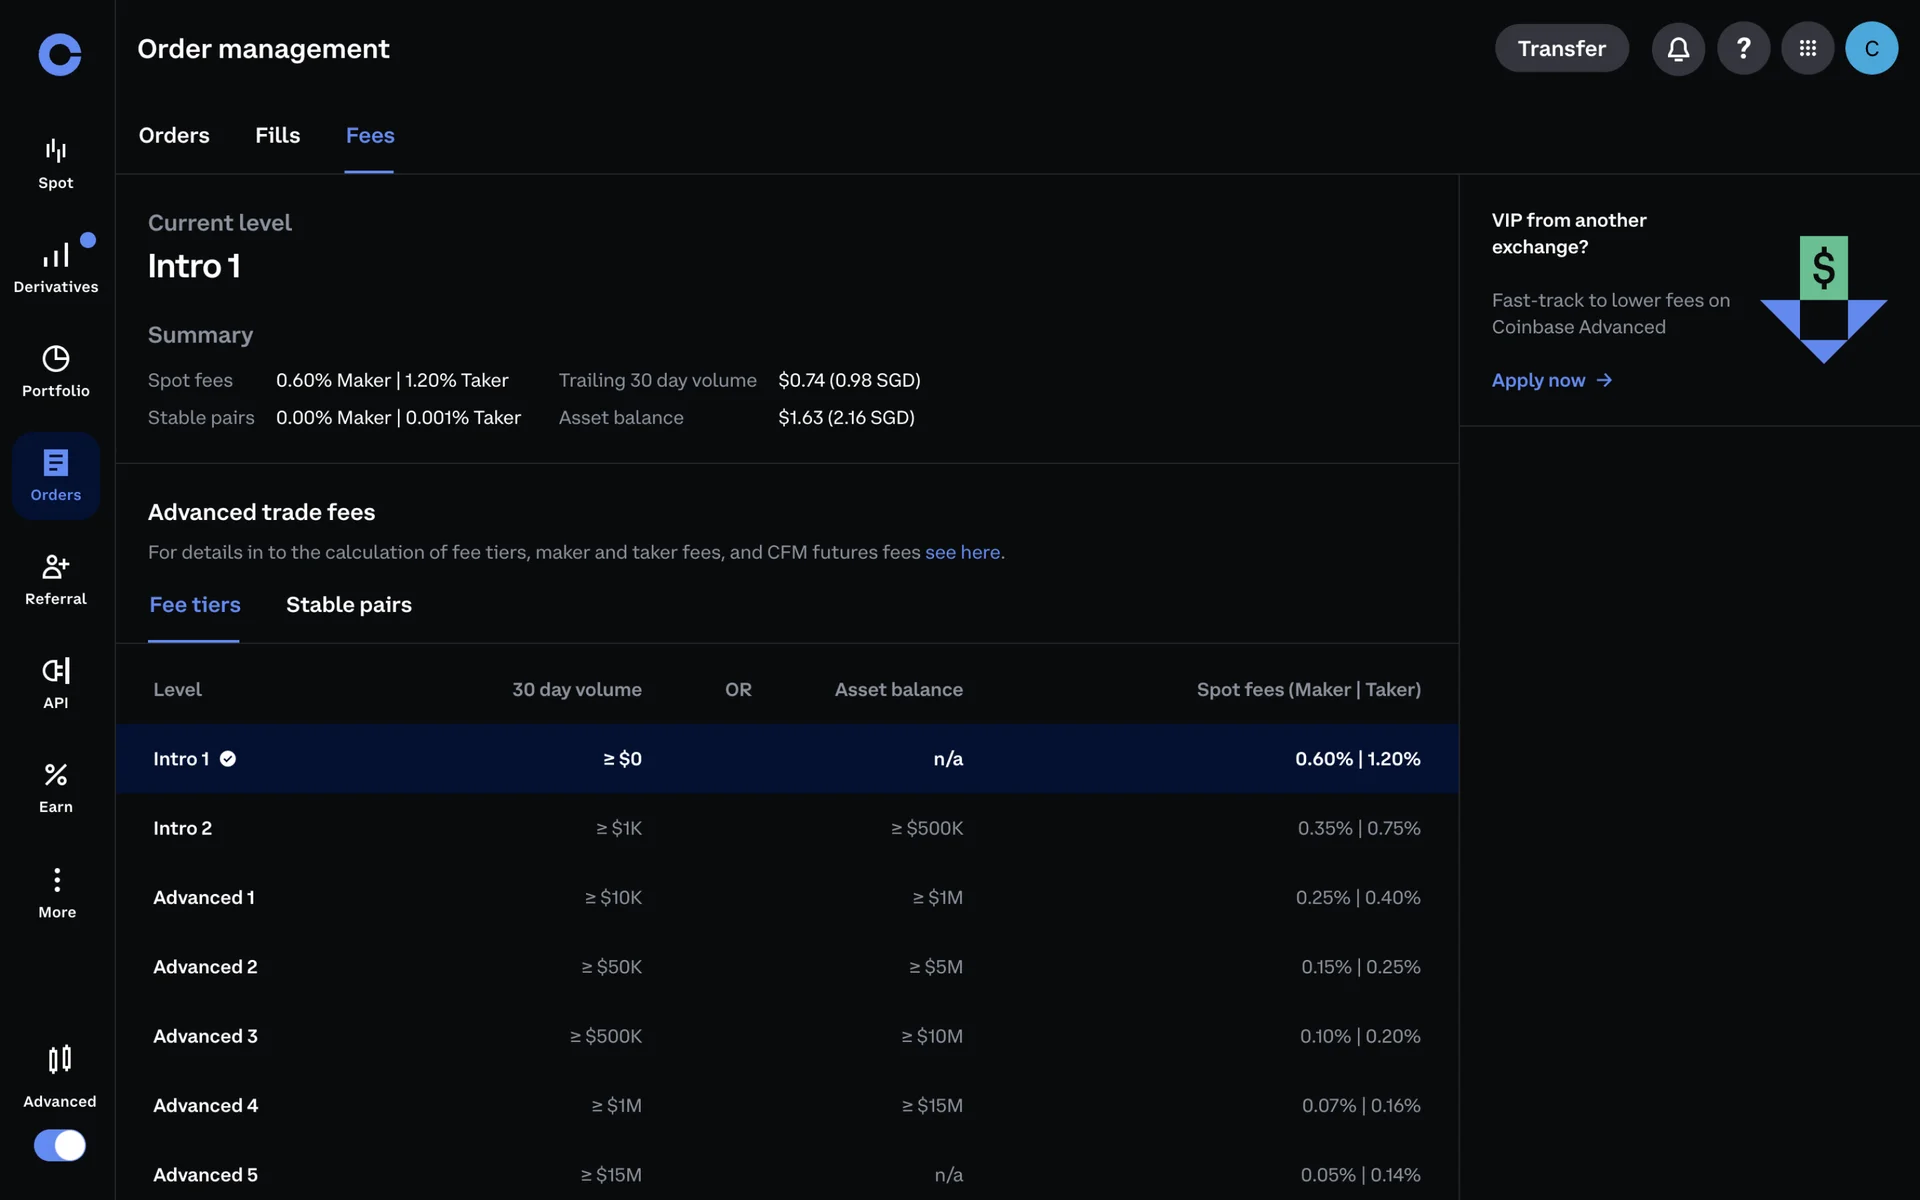
Task: Click the Apply now link
Action: [x=1551, y=380]
